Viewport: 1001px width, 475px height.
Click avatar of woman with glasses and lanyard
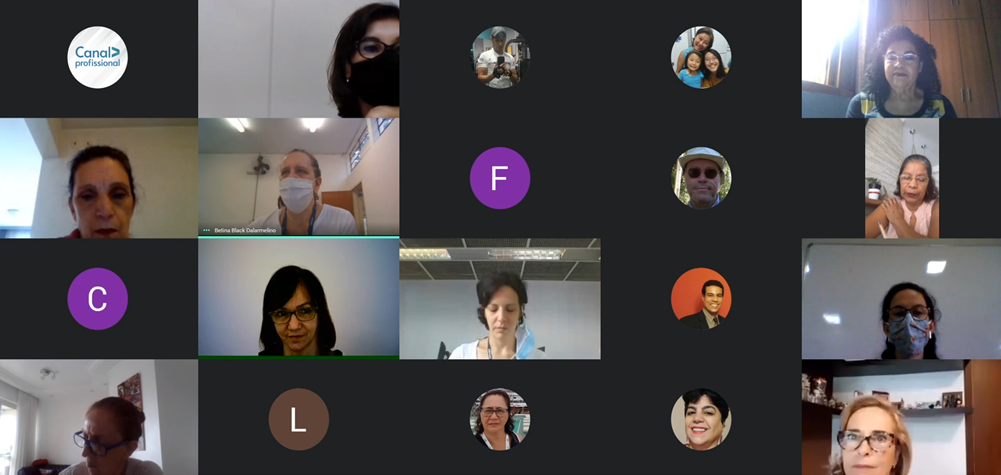(500, 419)
